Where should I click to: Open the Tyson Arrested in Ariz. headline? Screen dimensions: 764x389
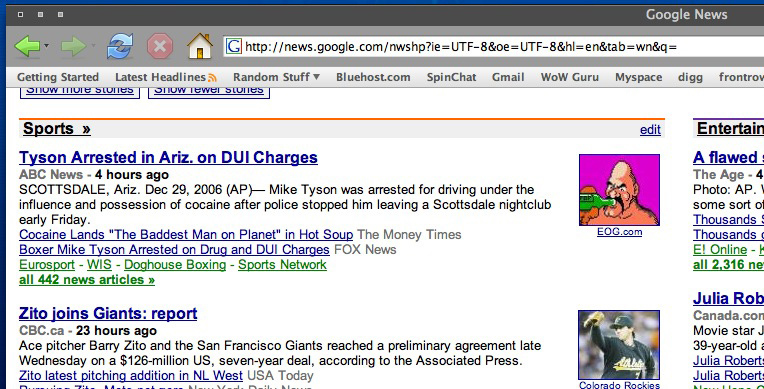pyautogui.click(x=168, y=157)
